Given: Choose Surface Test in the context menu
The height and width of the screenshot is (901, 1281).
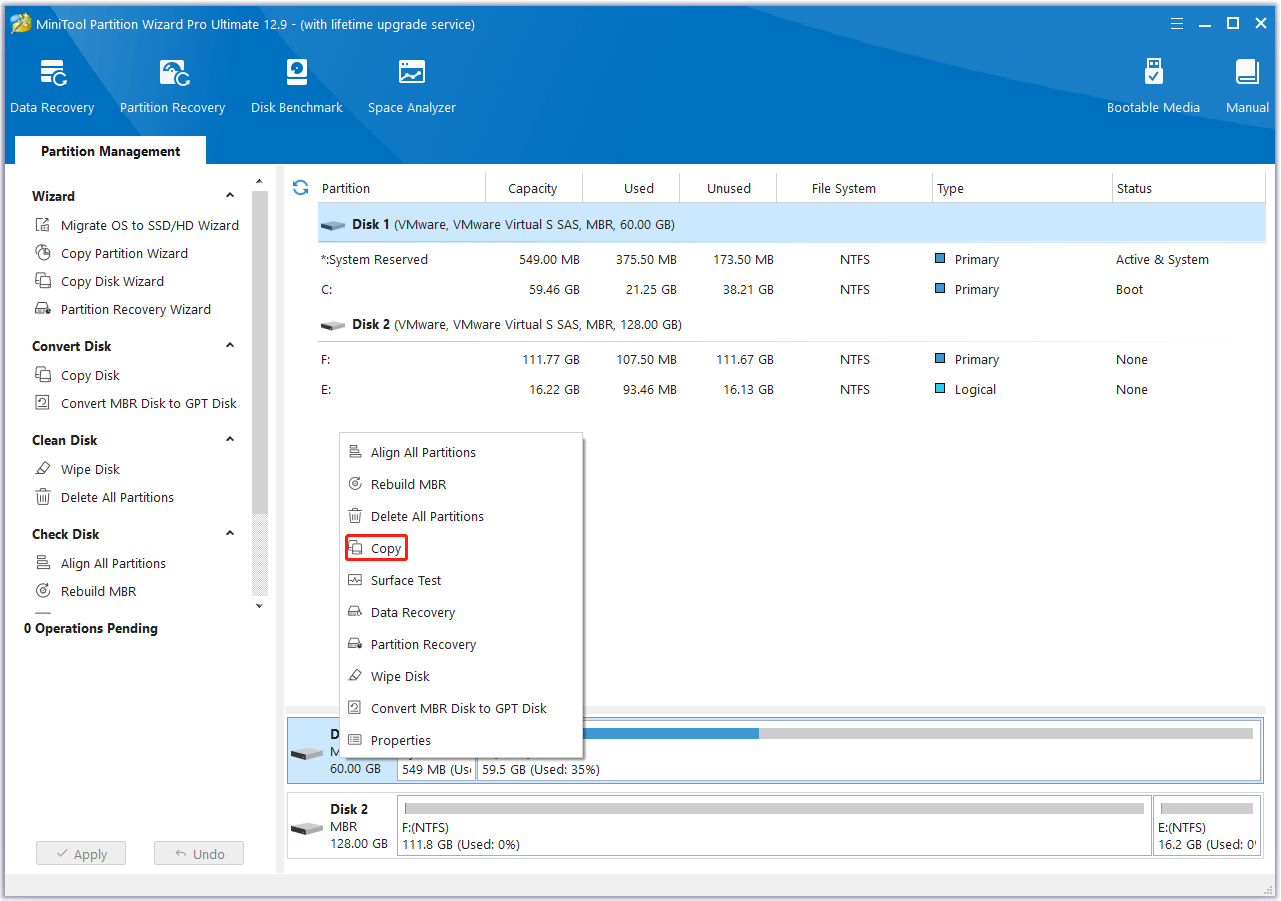Looking at the screenshot, I should click(x=404, y=580).
